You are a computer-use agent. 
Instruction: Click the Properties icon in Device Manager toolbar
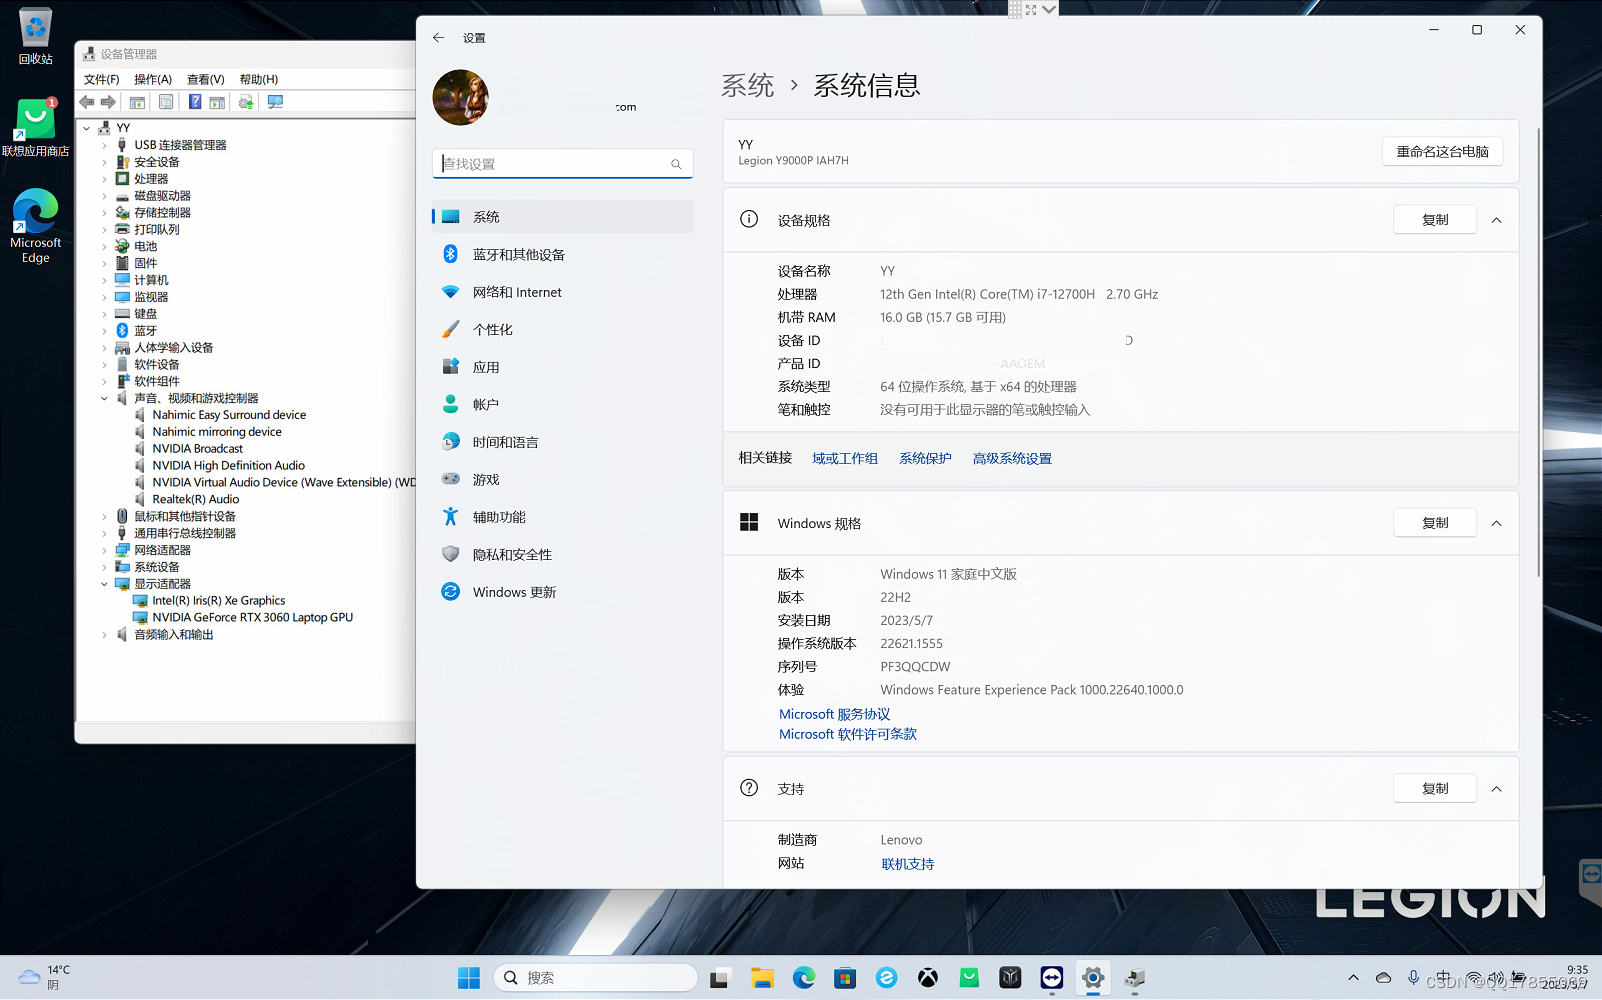point(165,101)
